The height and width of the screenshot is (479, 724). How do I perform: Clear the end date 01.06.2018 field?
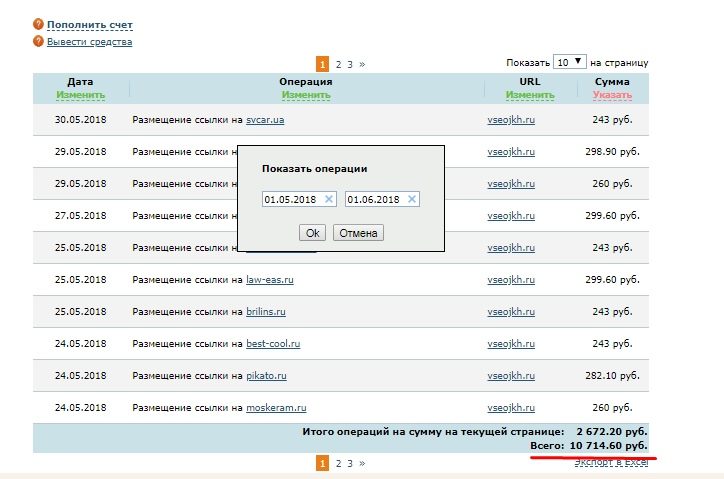click(x=411, y=200)
